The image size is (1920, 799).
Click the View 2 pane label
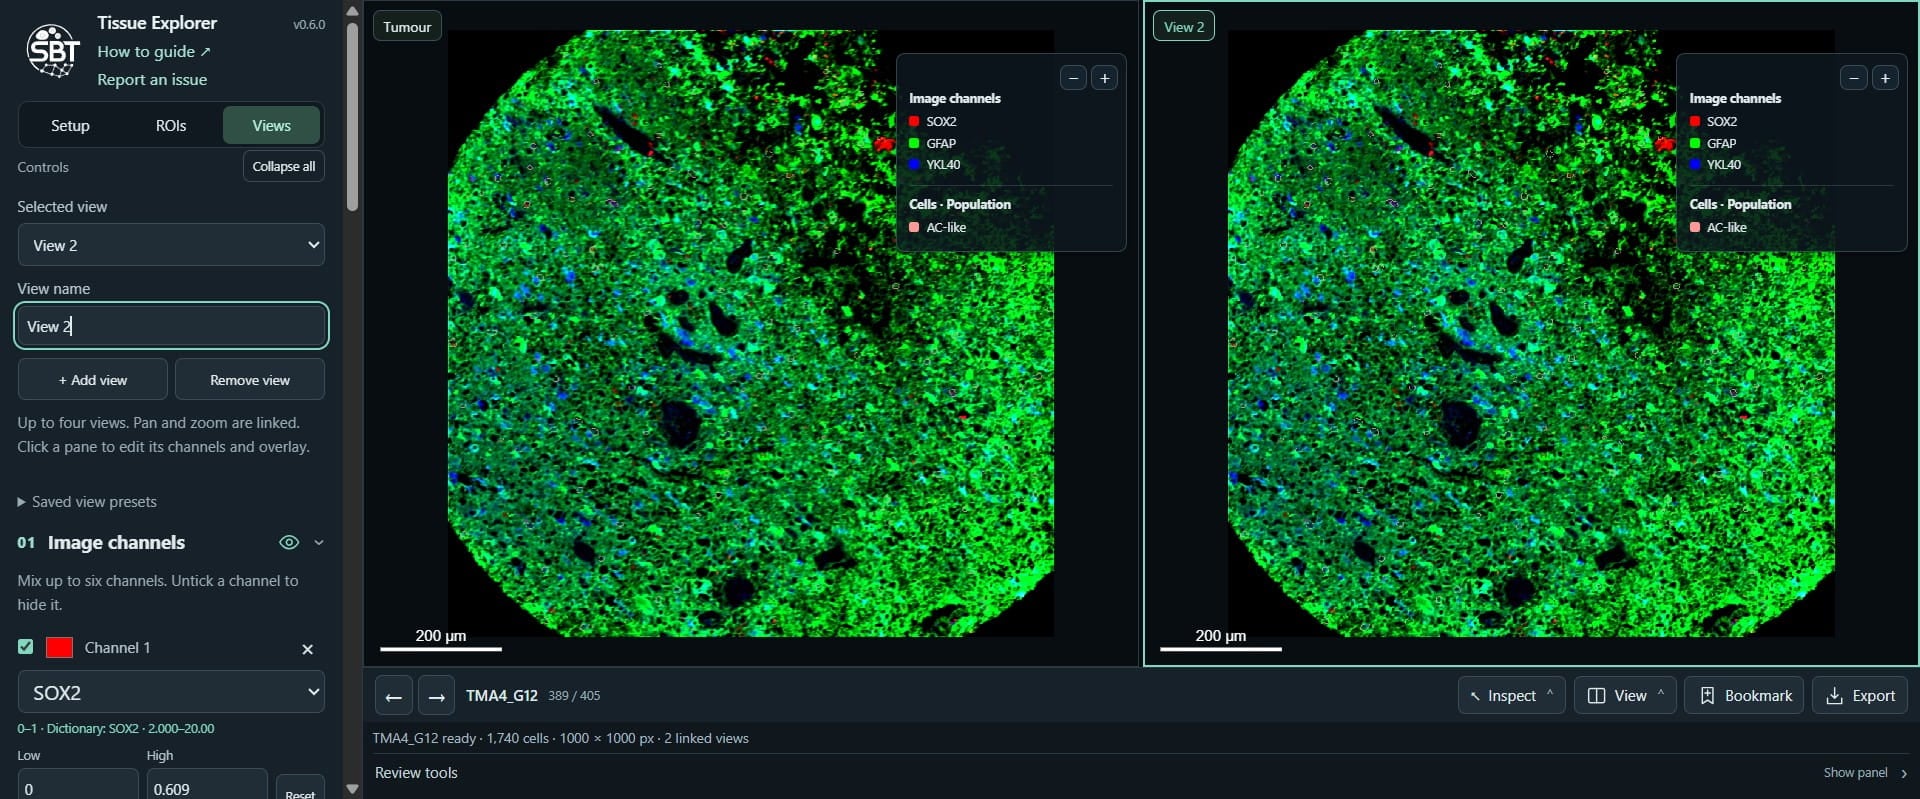(1184, 27)
